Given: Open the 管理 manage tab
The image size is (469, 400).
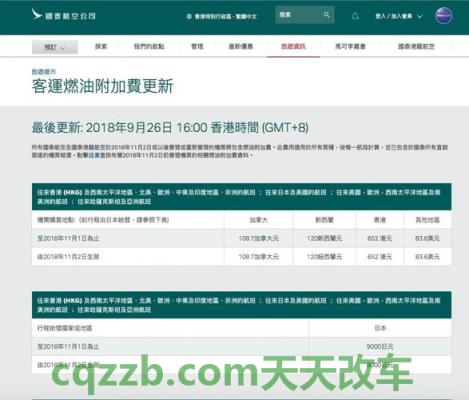Looking at the screenshot, I should [197, 46].
